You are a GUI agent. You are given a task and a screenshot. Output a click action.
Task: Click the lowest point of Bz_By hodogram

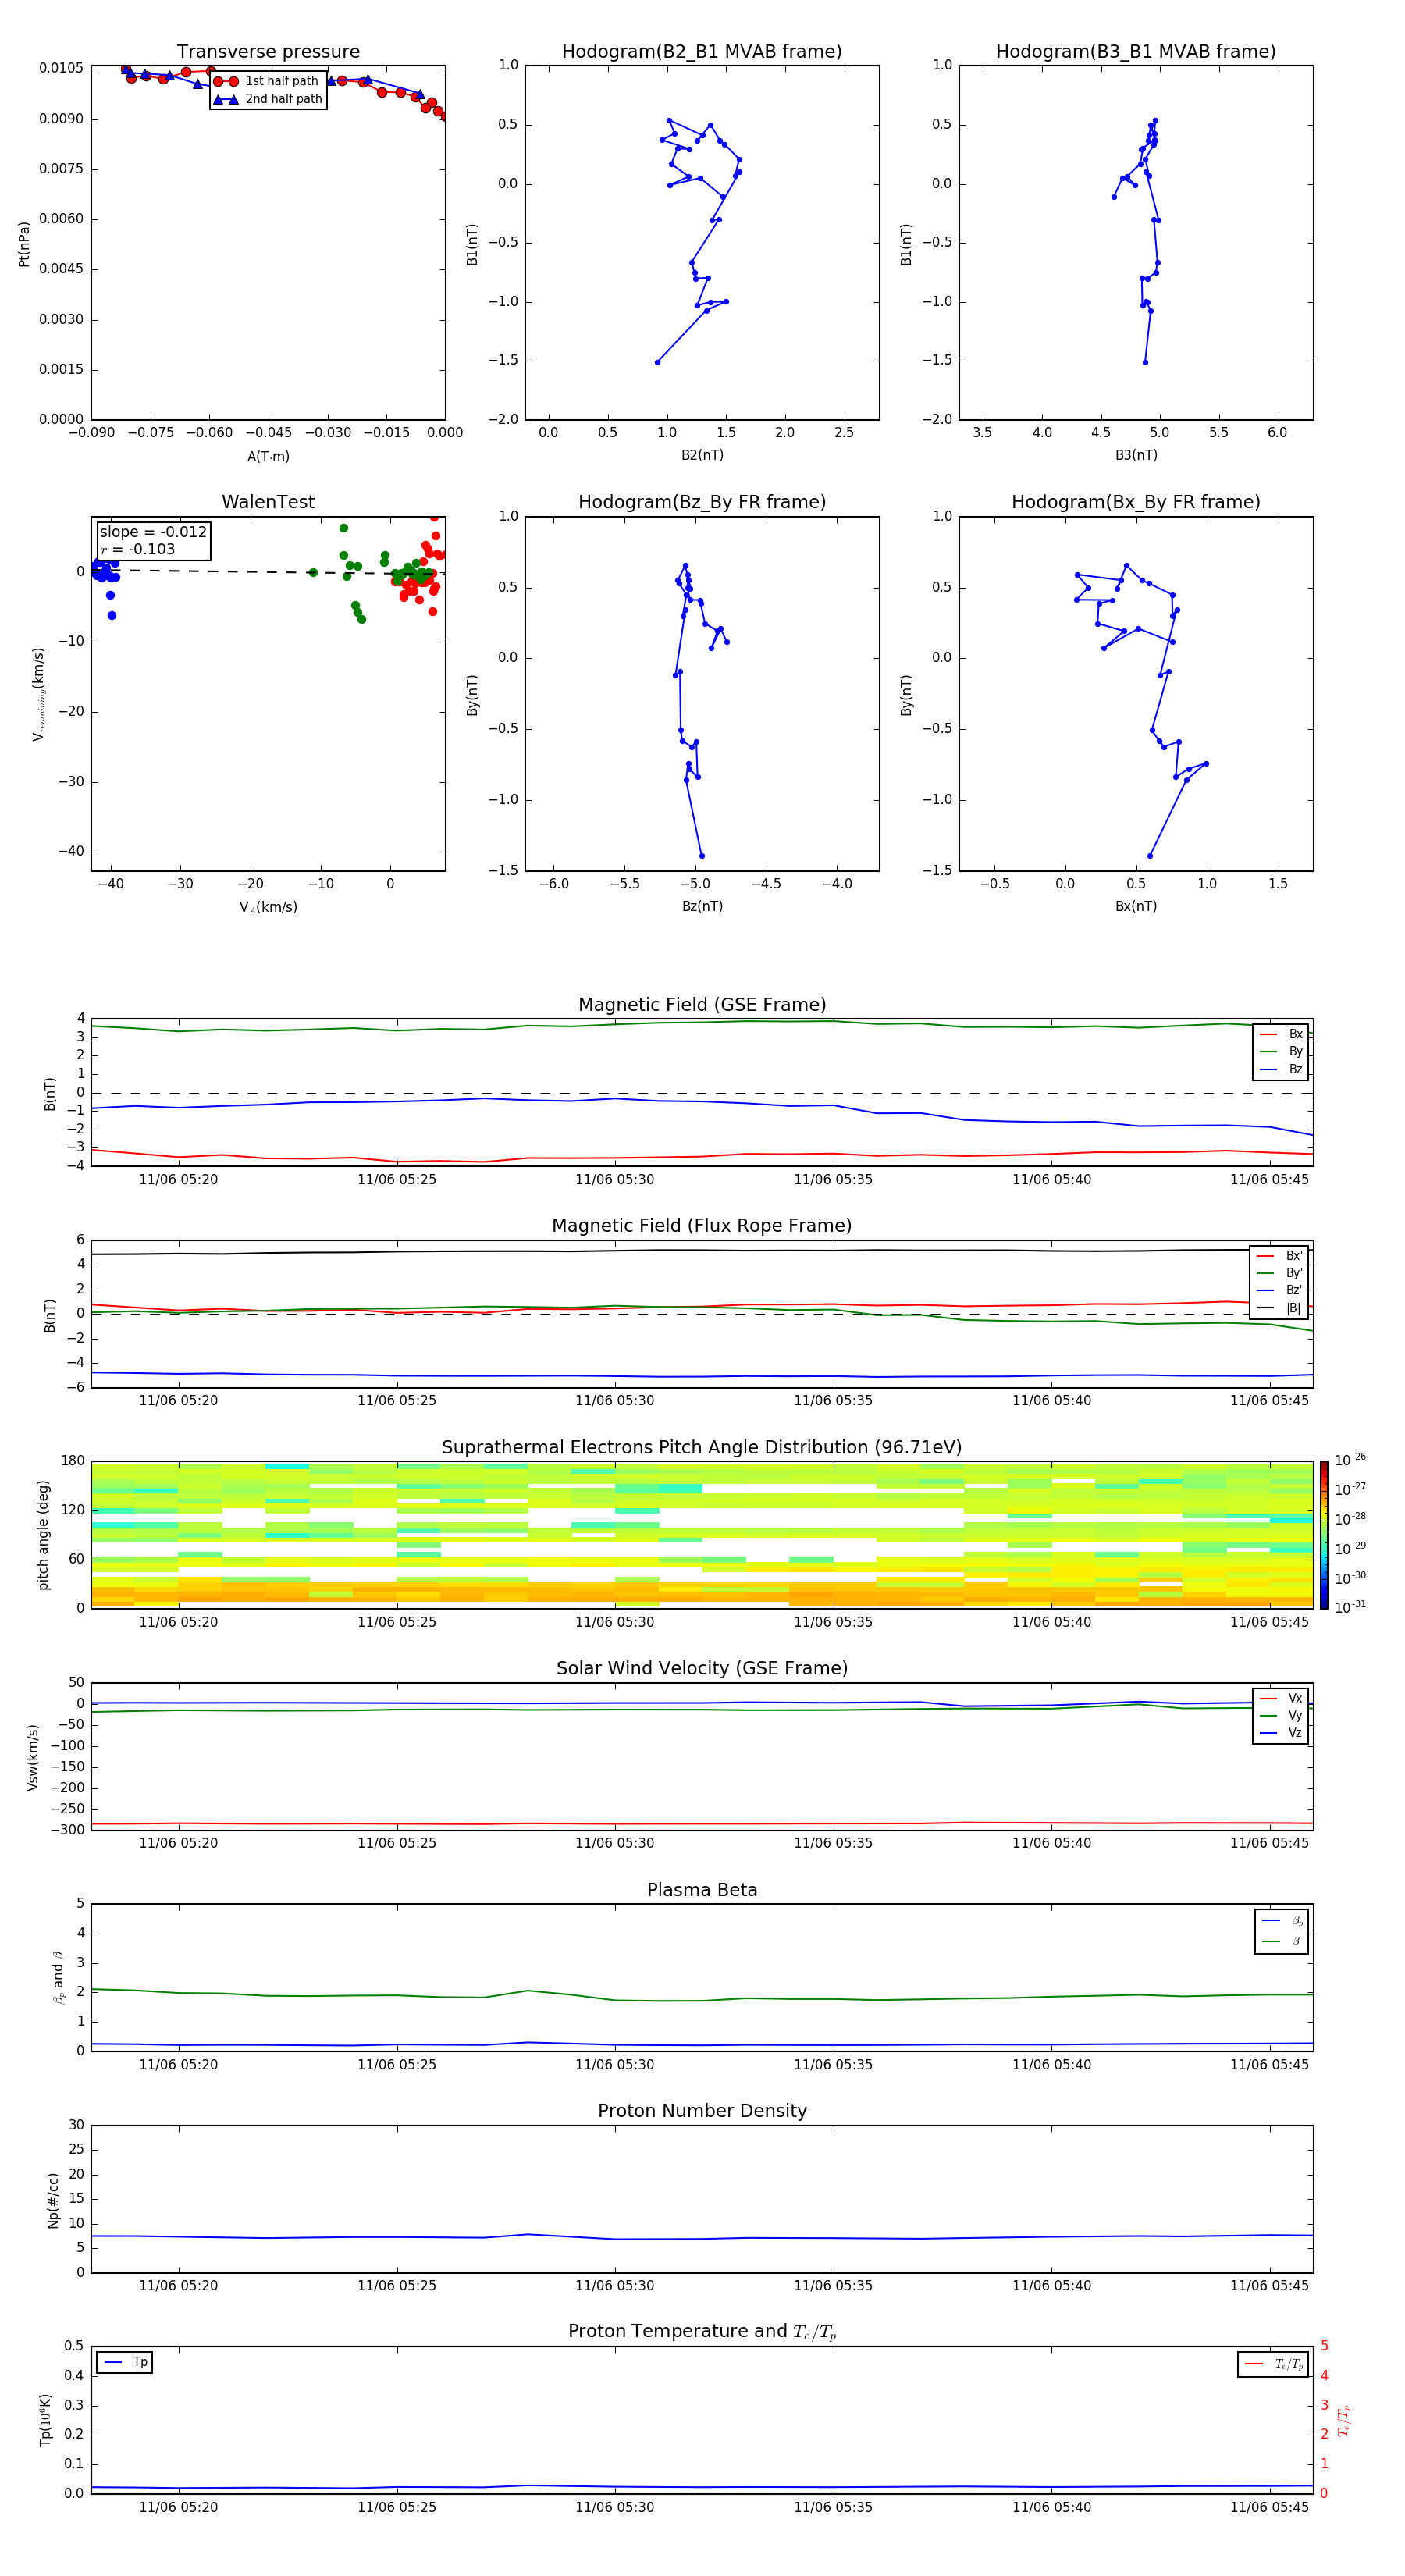701,856
